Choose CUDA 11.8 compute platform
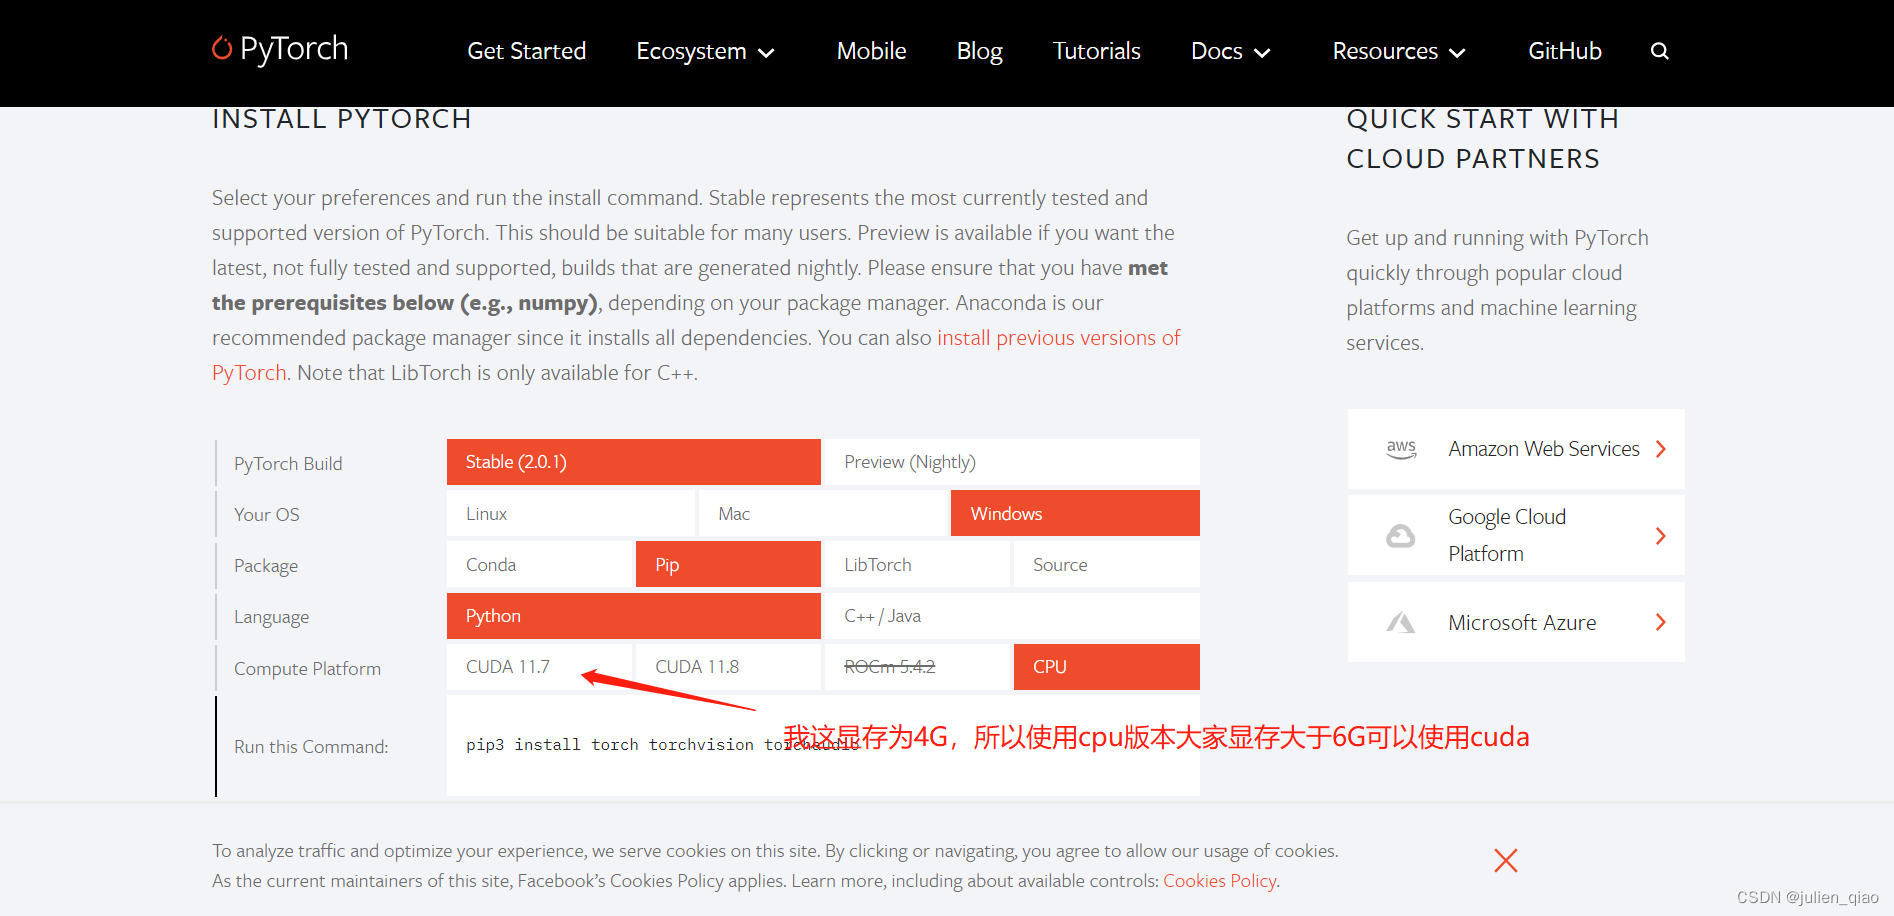Viewport: 1894px width, 916px height. pos(728,667)
